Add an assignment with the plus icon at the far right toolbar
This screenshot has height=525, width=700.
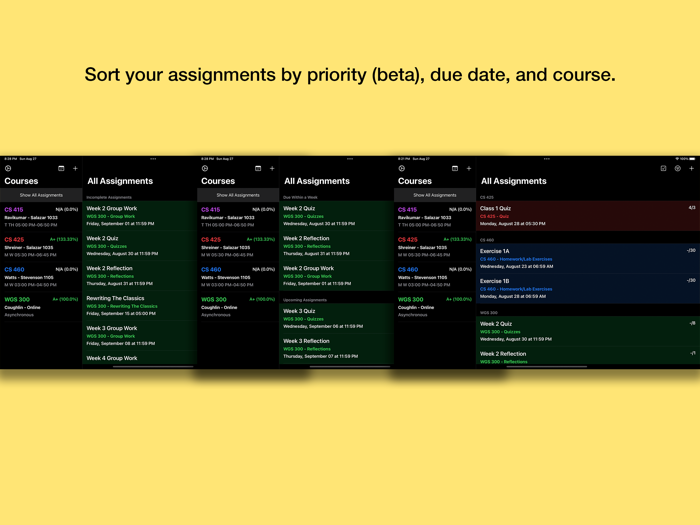692,168
